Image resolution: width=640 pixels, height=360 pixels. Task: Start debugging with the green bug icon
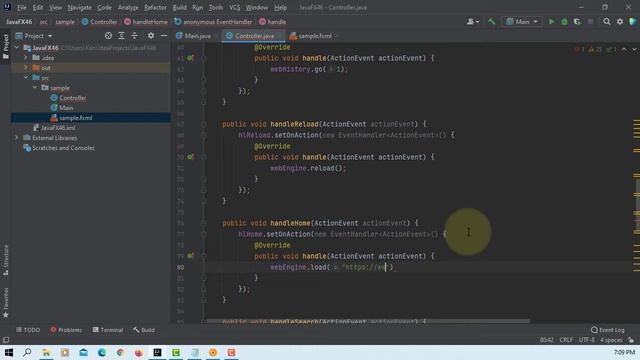(x=564, y=22)
